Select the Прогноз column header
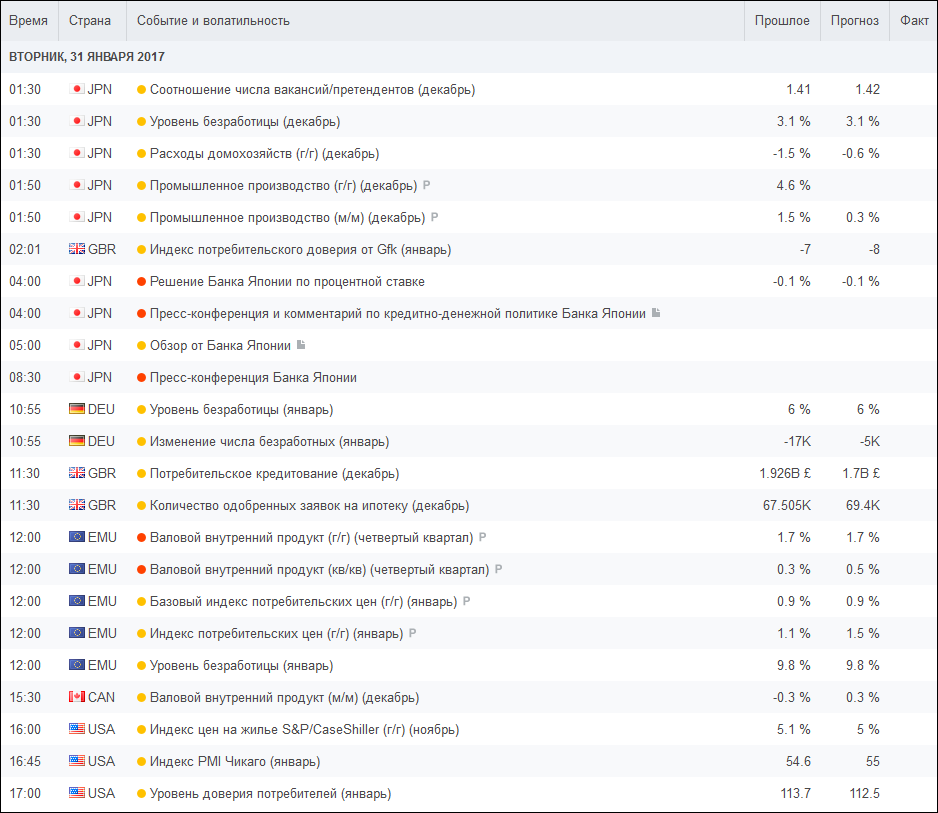 pyautogui.click(x=854, y=21)
